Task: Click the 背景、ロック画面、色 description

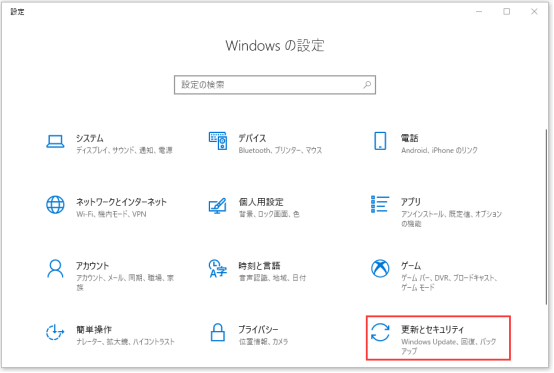Action: pyautogui.click(x=269, y=214)
